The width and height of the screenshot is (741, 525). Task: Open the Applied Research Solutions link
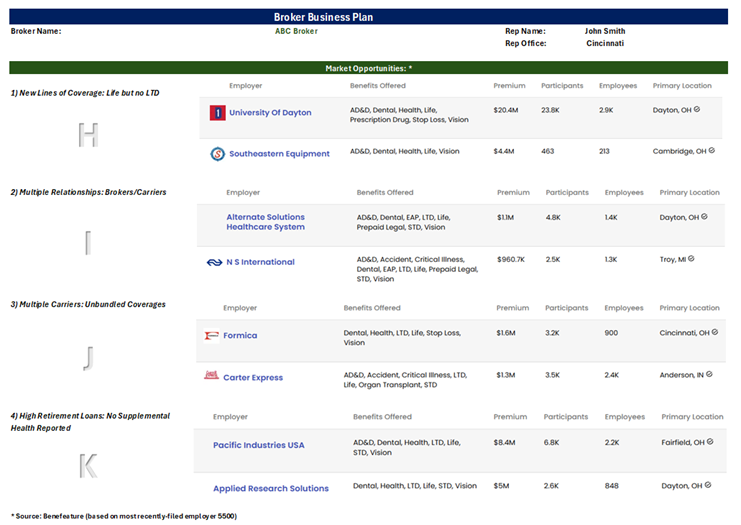271,489
